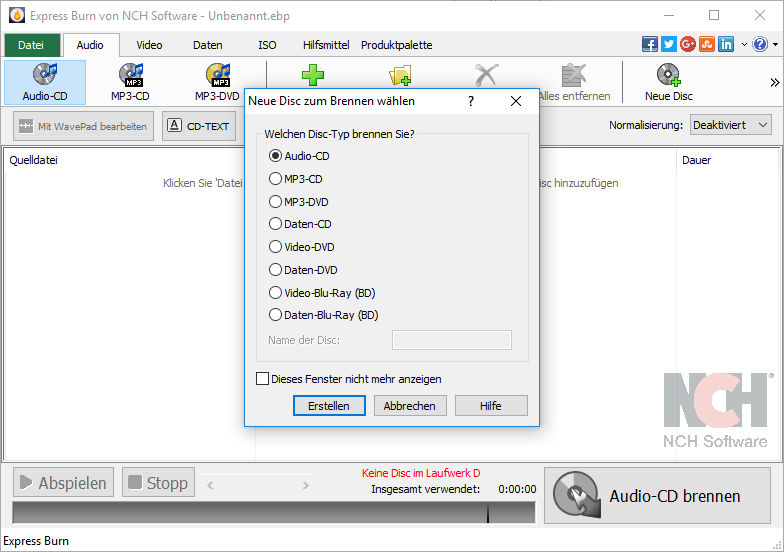Click the Abspielen play button
Viewport: 784px width, 552px height.
tap(64, 482)
